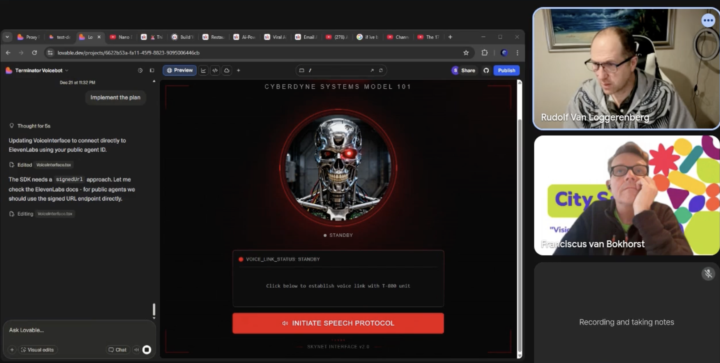Click the STANDBY status indicator under skull

point(338,235)
